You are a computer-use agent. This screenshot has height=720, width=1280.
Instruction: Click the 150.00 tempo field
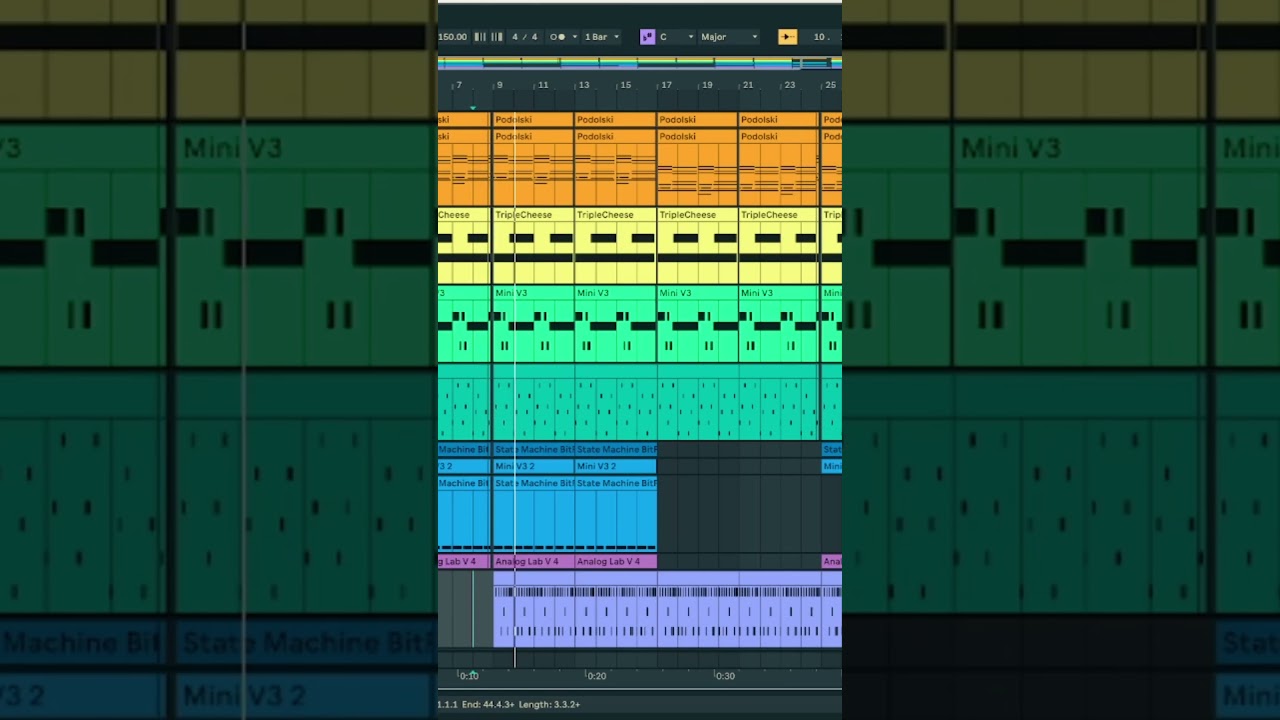(x=453, y=37)
